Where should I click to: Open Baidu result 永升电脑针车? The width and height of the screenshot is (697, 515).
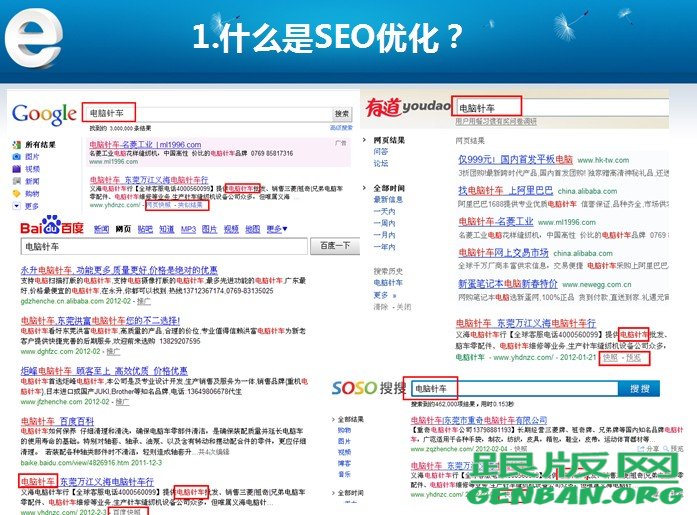119,270
